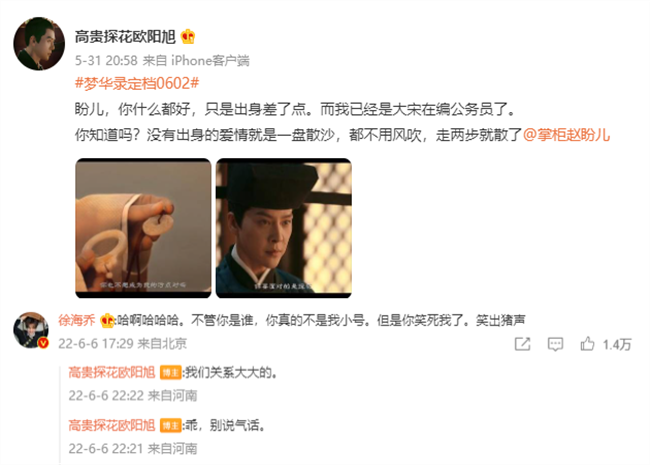Click the 博主 tag on the first reply
The width and height of the screenshot is (650, 465).
click(170, 373)
